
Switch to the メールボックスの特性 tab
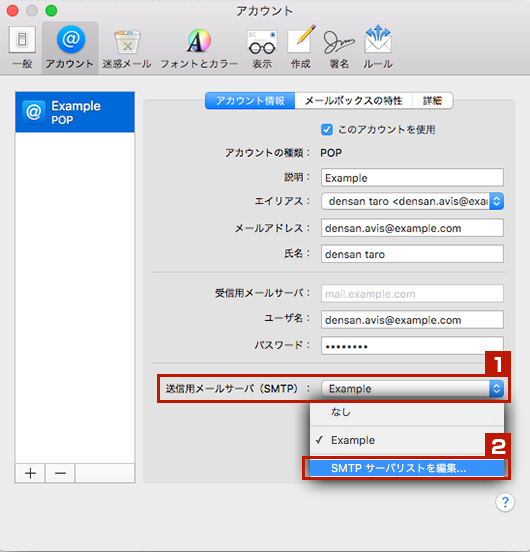click(x=354, y=101)
